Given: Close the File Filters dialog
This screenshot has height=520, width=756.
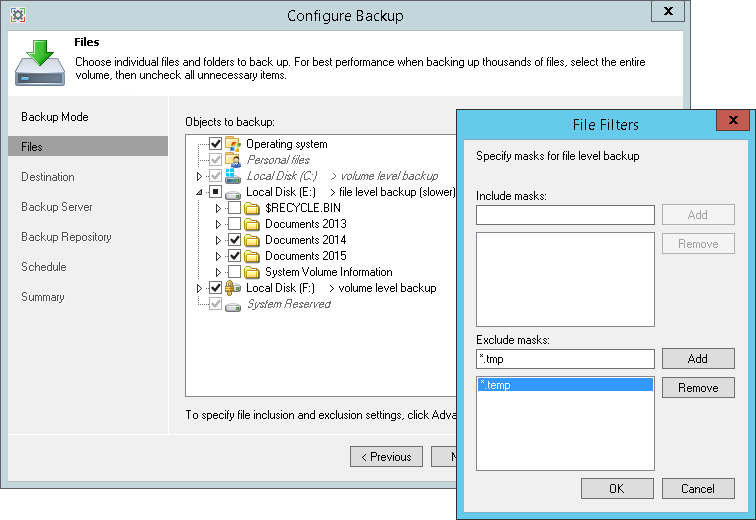Looking at the screenshot, I should pyautogui.click(x=733, y=120).
